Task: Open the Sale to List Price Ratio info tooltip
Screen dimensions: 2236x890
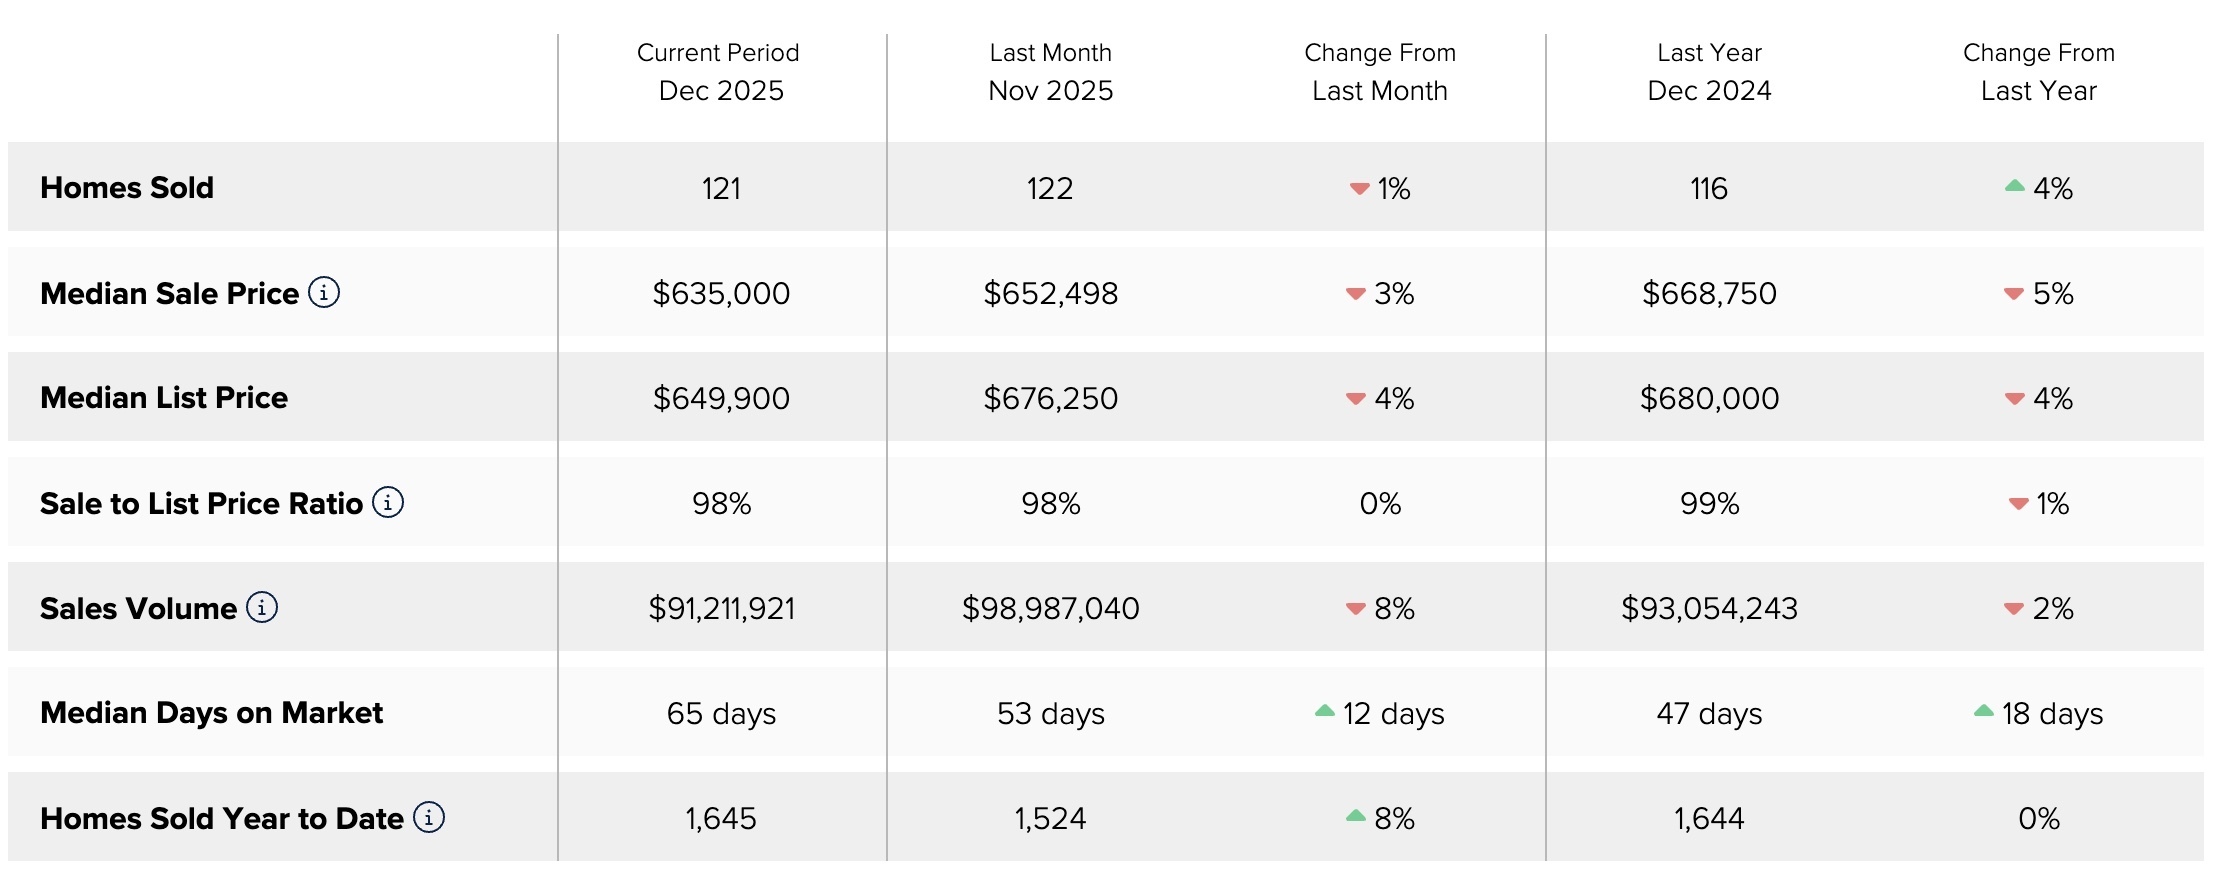Action: 388,502
